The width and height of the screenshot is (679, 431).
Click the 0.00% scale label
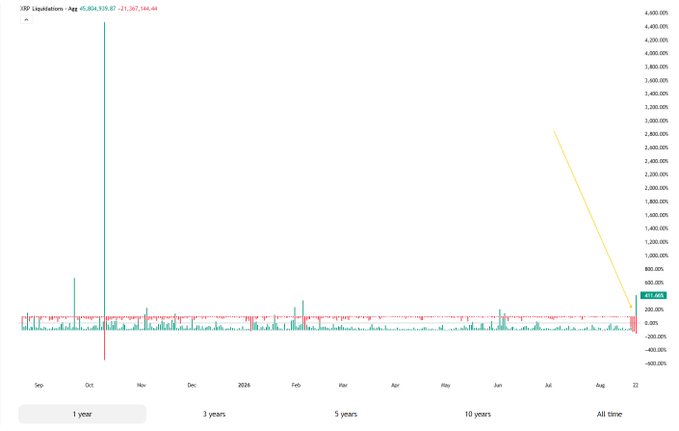[651, 323]
